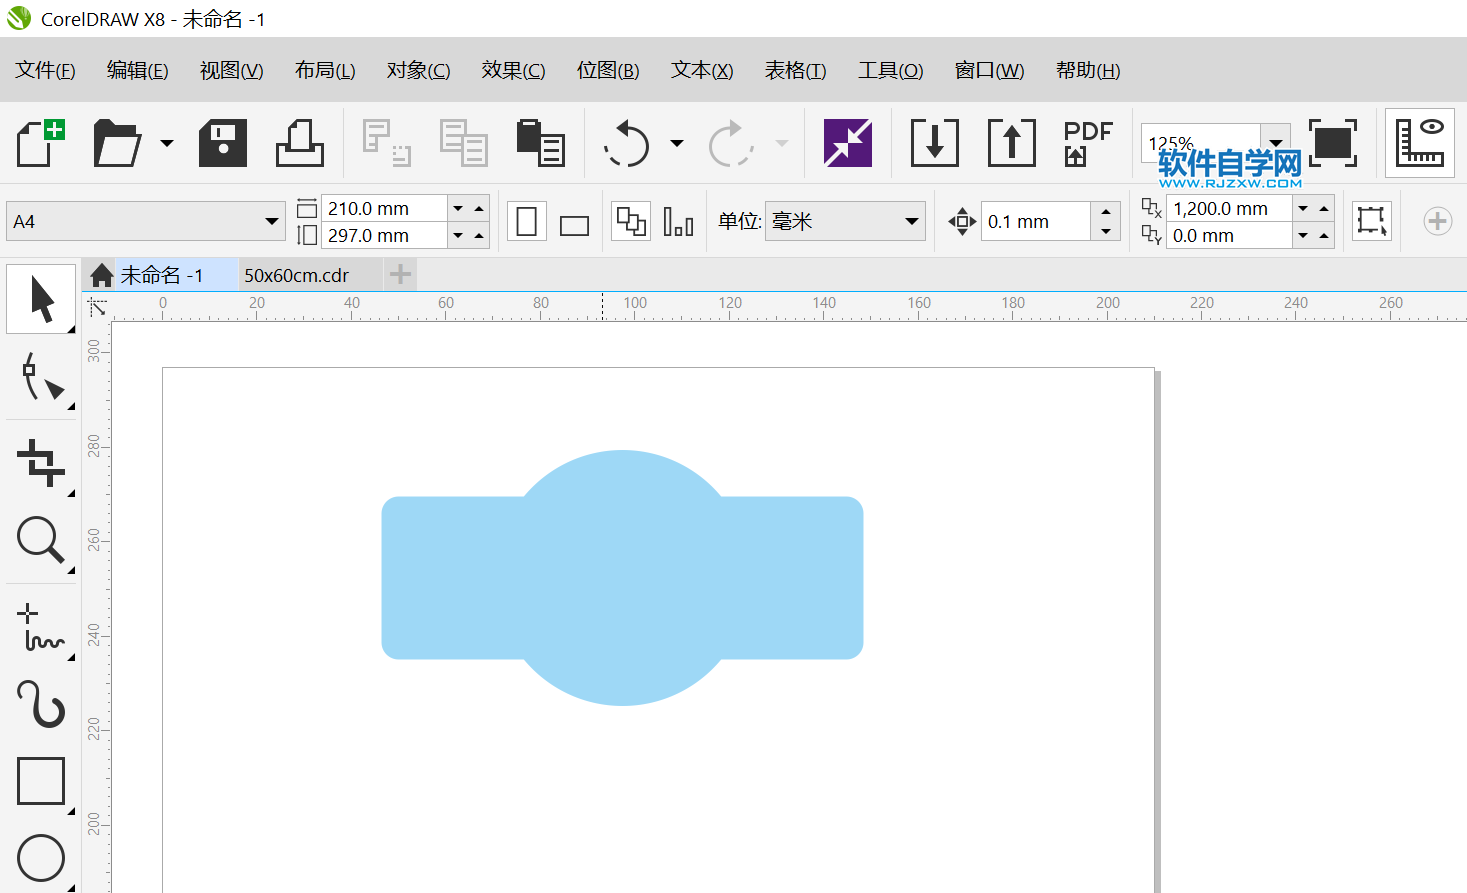Image resolution: width=1467 pixels, height=893 pixels.
Task: Click the Cut icon
Action: (386, 143)
